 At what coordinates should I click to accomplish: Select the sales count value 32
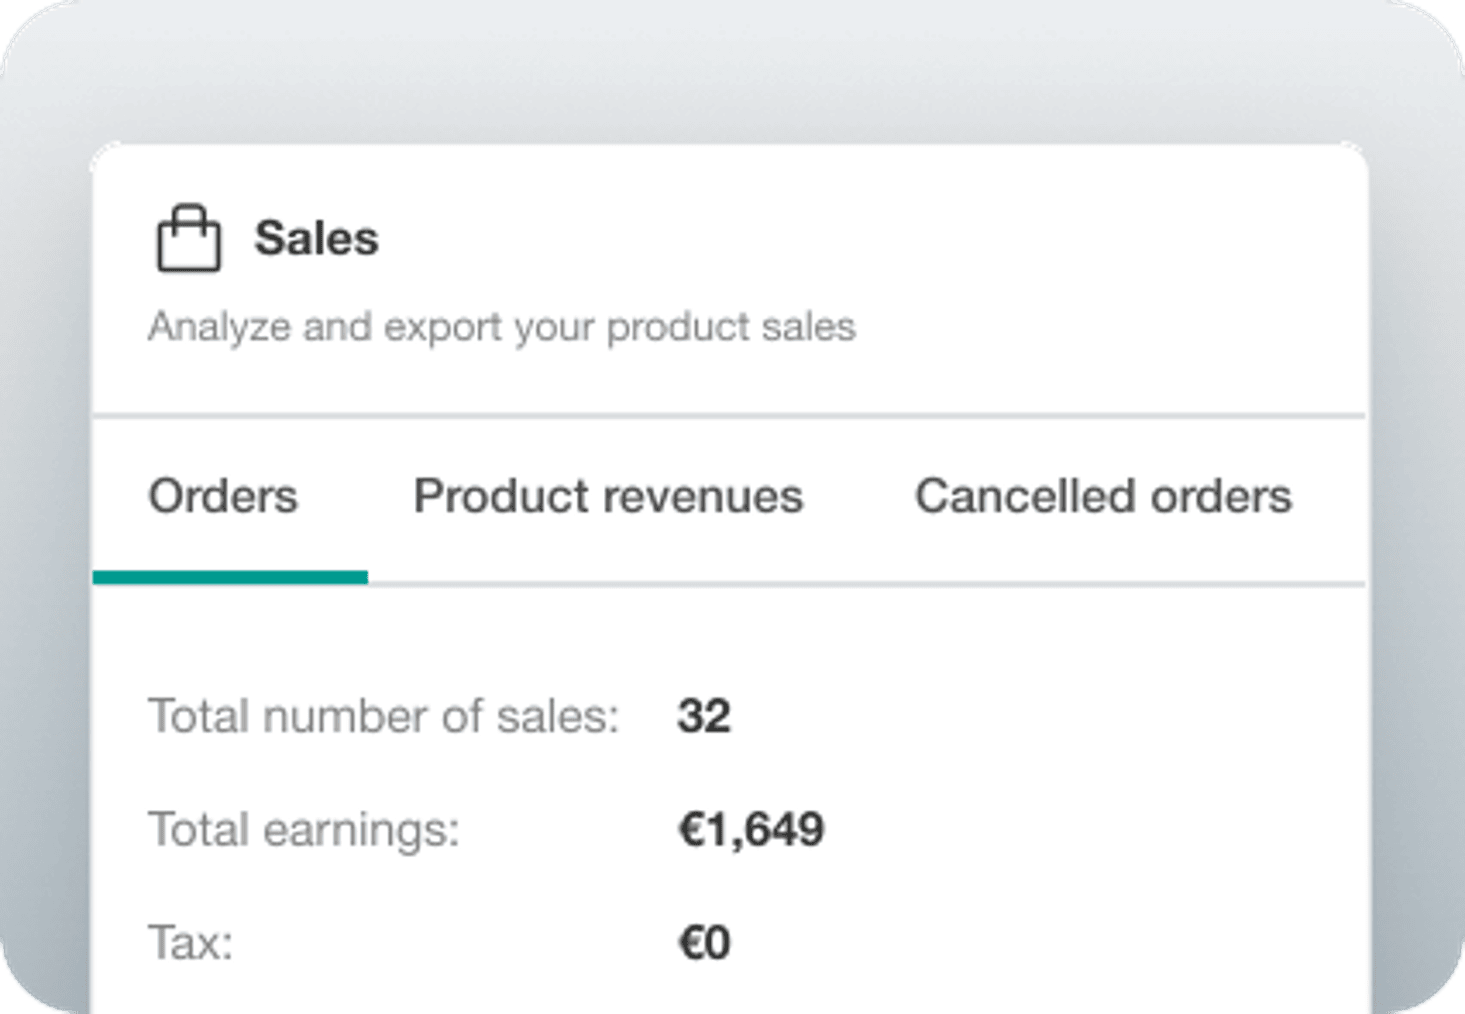tap(704, 716)
